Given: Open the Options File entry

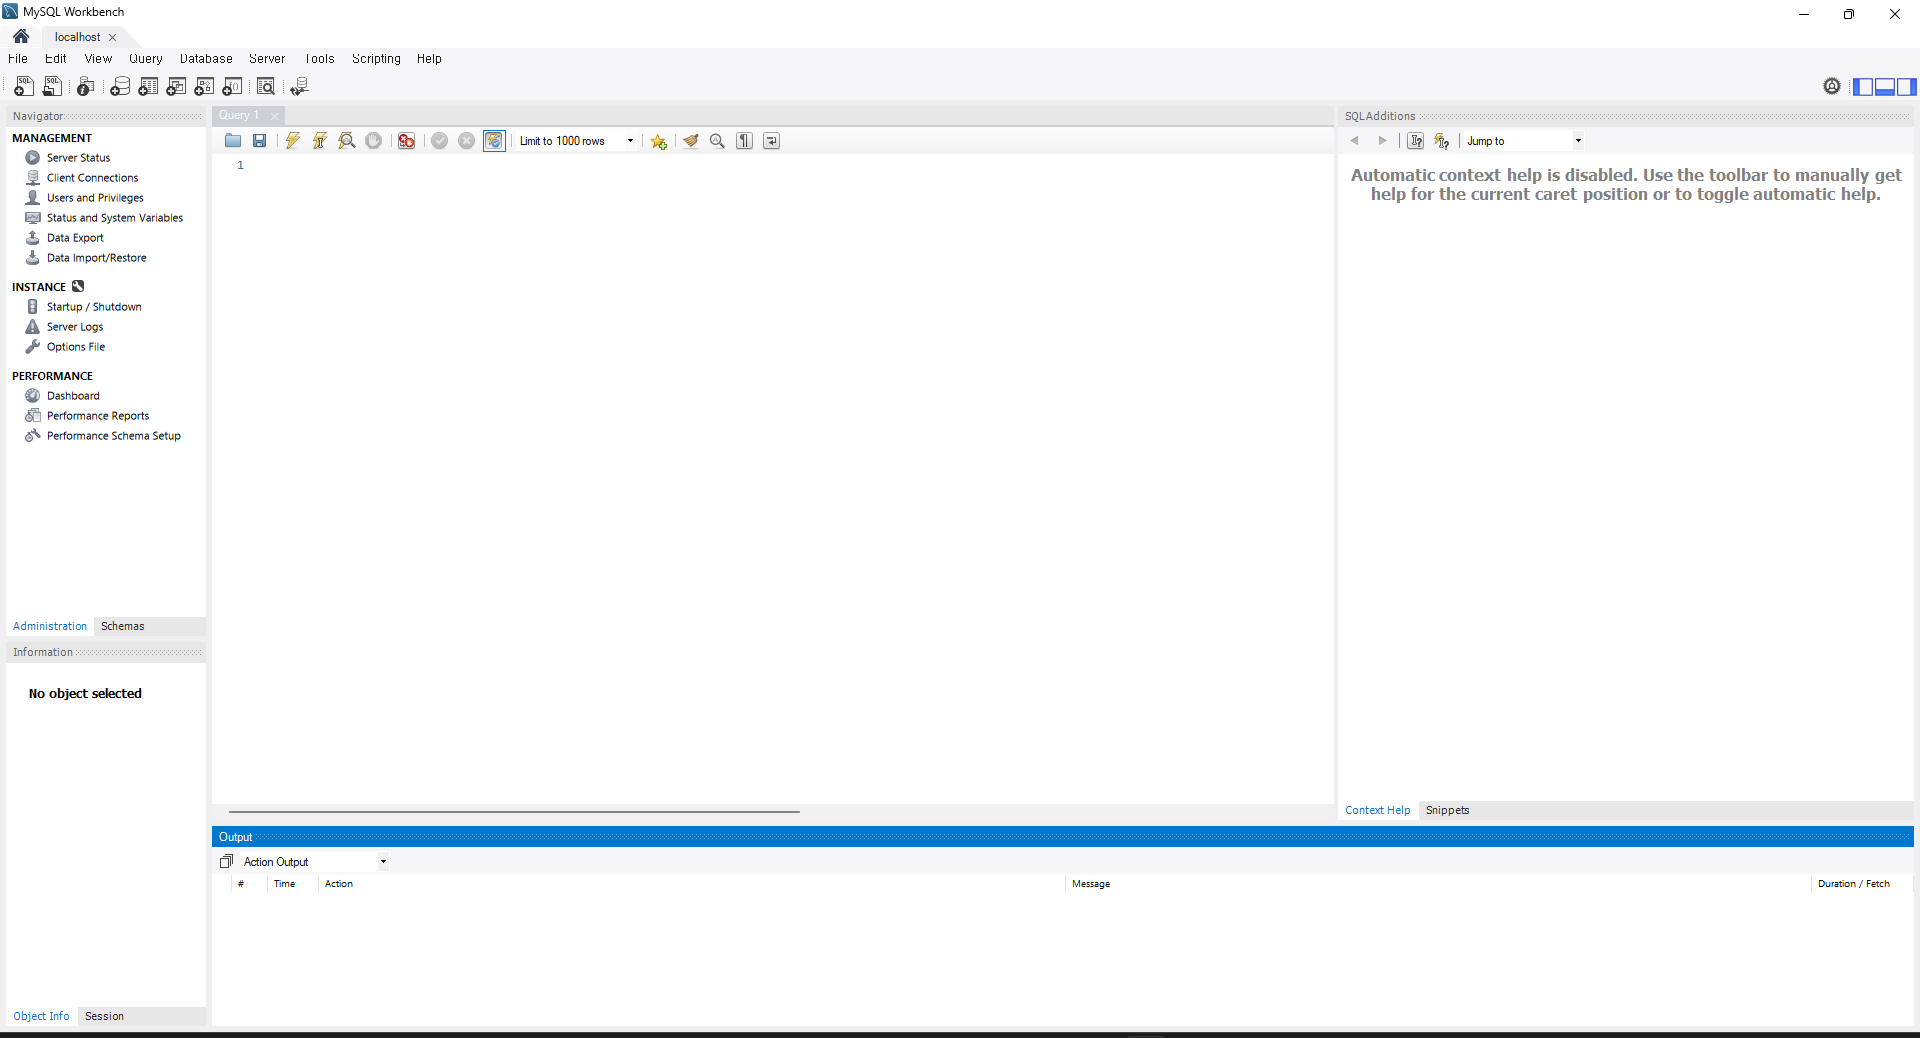Looking at the screenshot, I should tap(76, 347).
